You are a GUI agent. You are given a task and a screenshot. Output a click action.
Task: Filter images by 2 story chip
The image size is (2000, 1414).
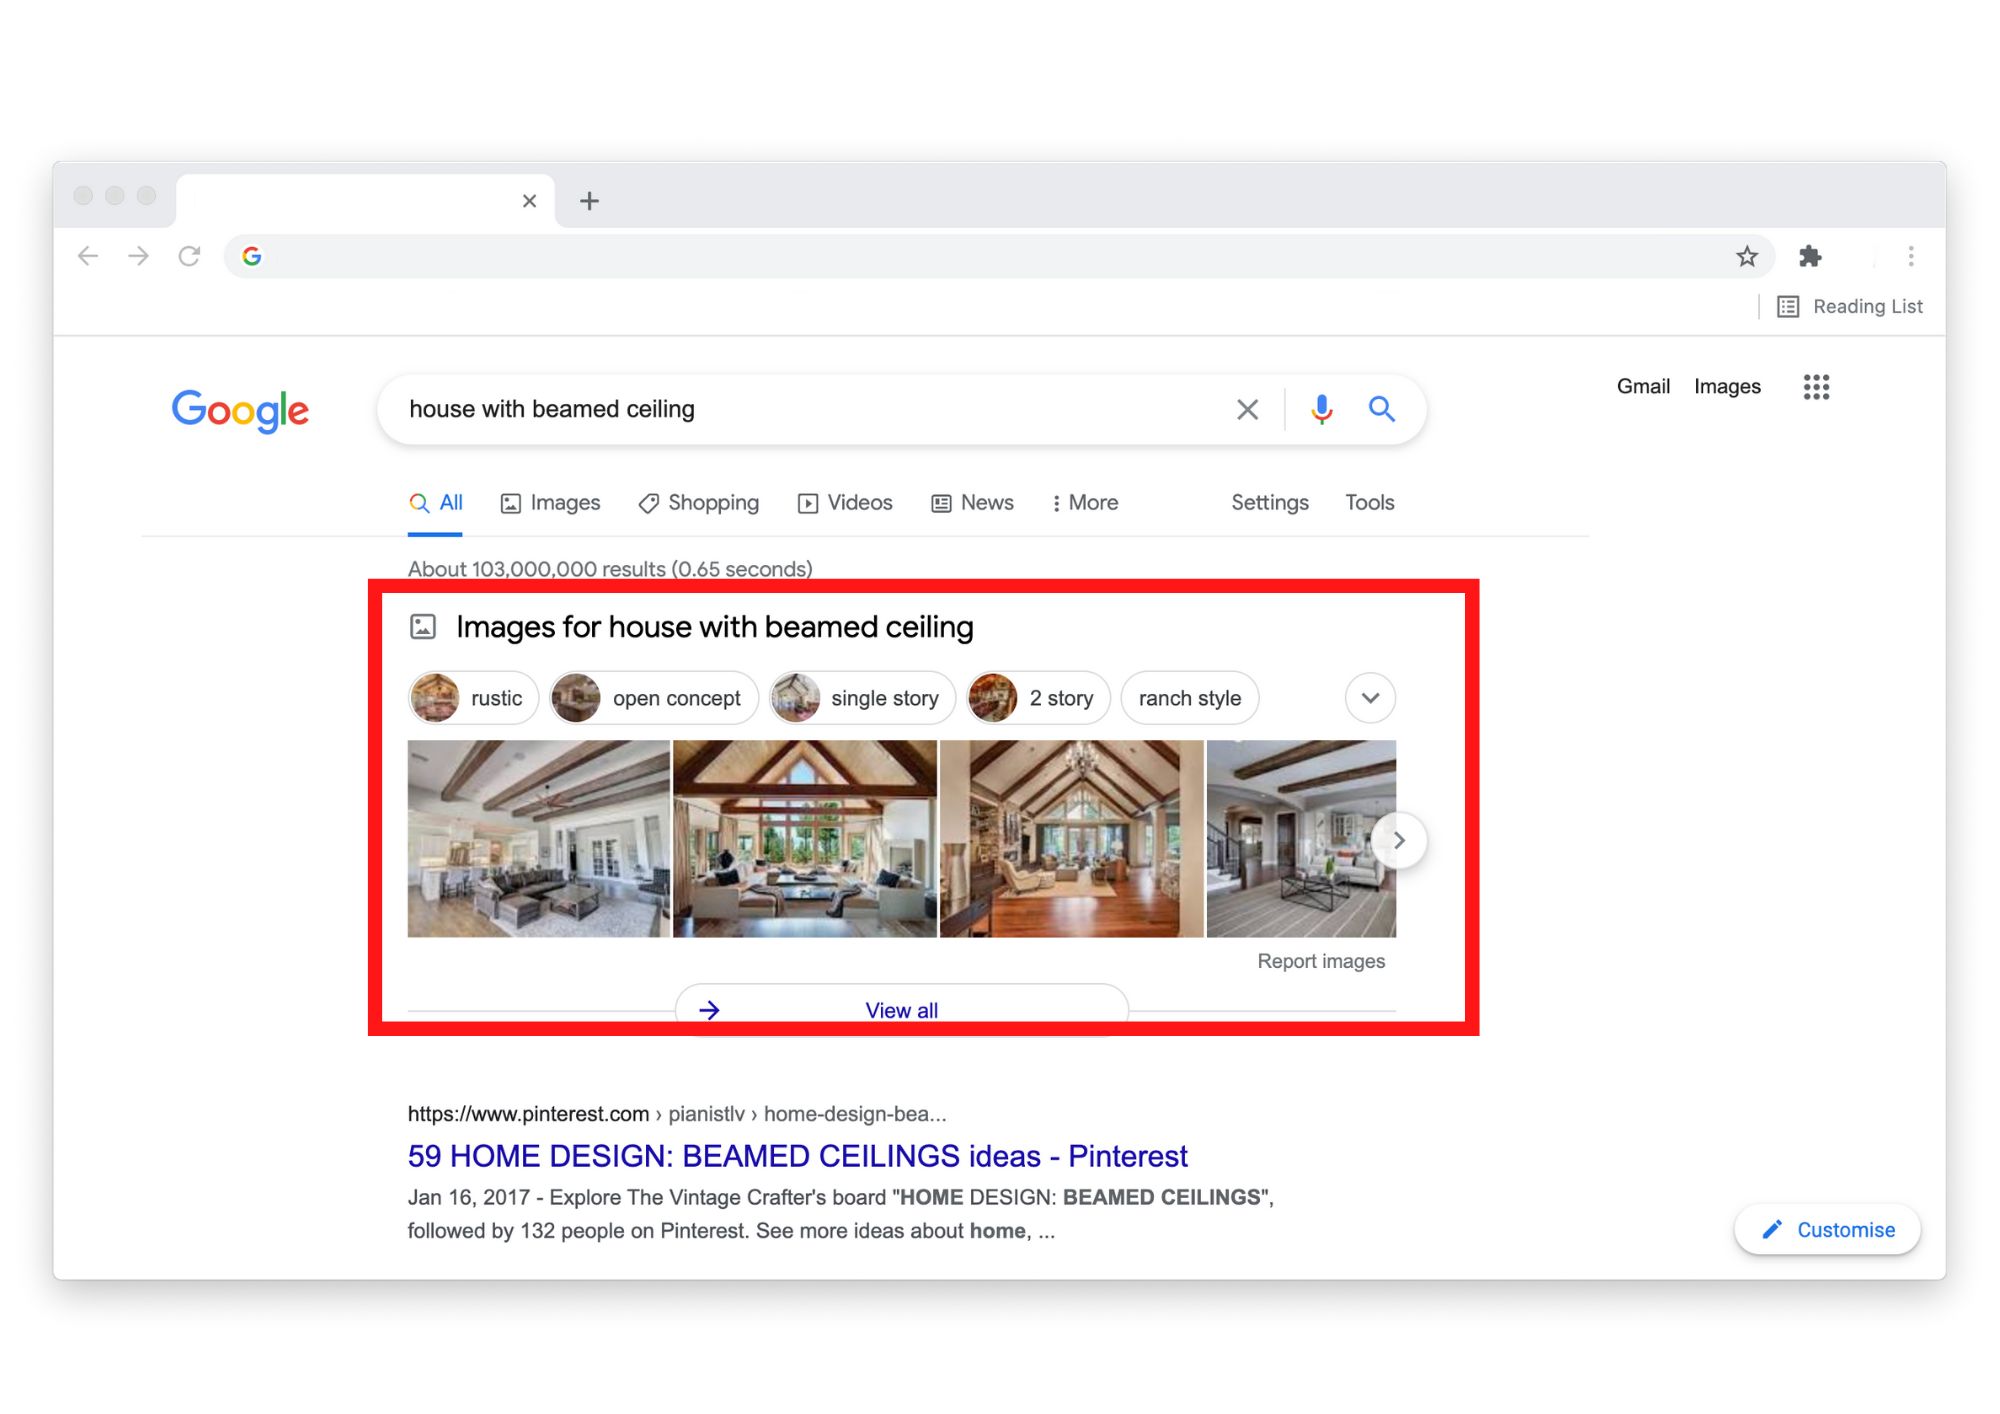[1038, 698]
